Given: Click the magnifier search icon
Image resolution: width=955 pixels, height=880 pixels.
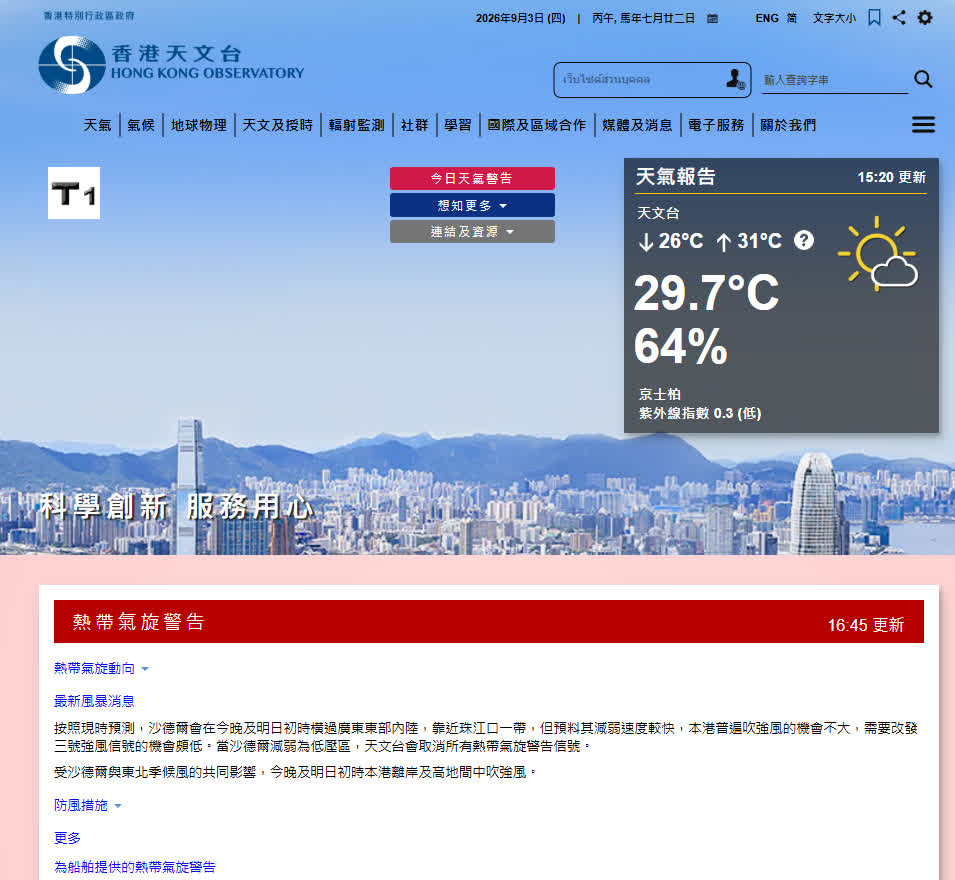Looking at the screenshot, I should (923, 79).
